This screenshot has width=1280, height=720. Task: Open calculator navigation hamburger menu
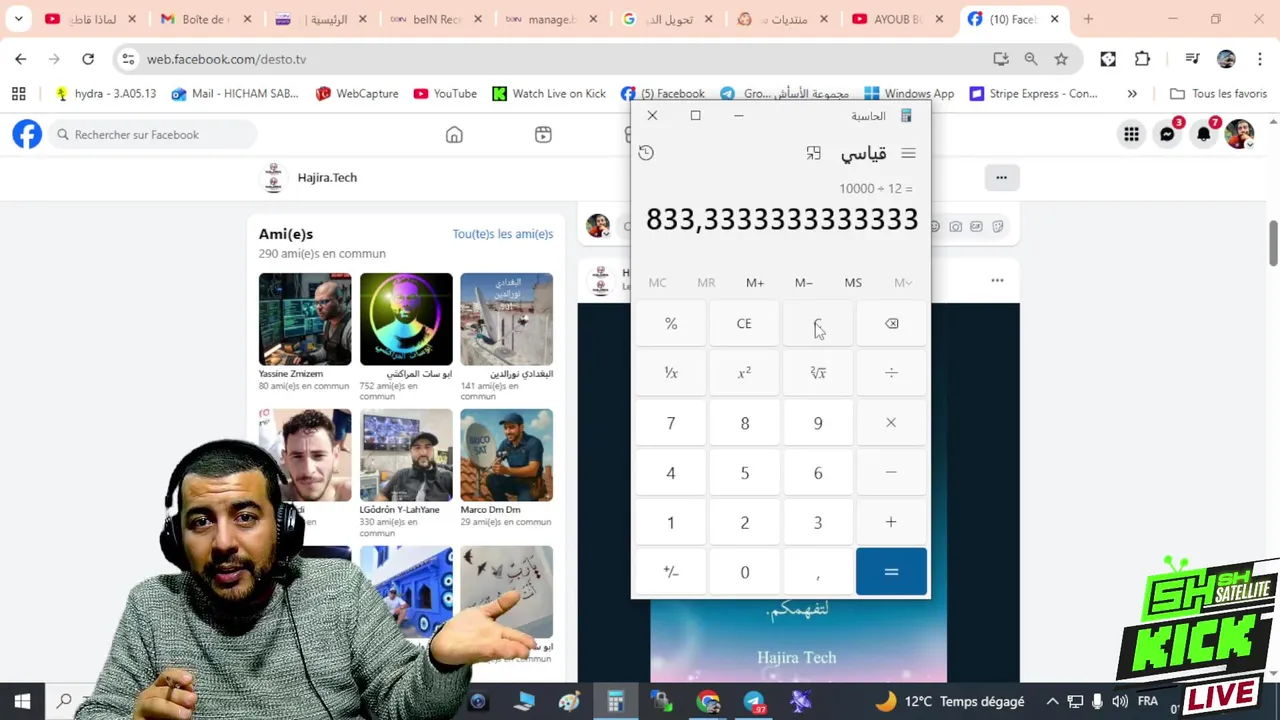pos(908,153)
